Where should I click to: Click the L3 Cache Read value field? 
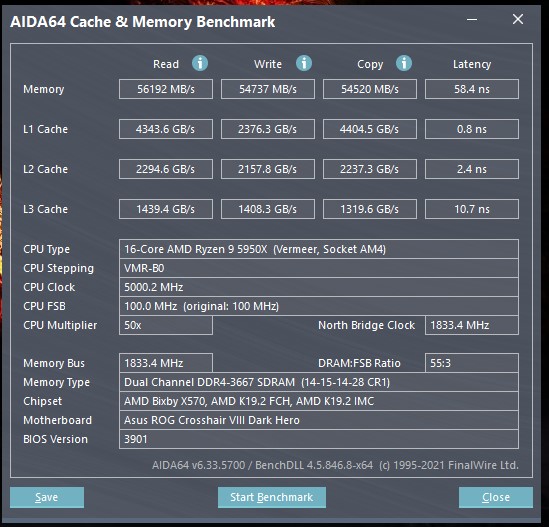[x=166, y=209]
